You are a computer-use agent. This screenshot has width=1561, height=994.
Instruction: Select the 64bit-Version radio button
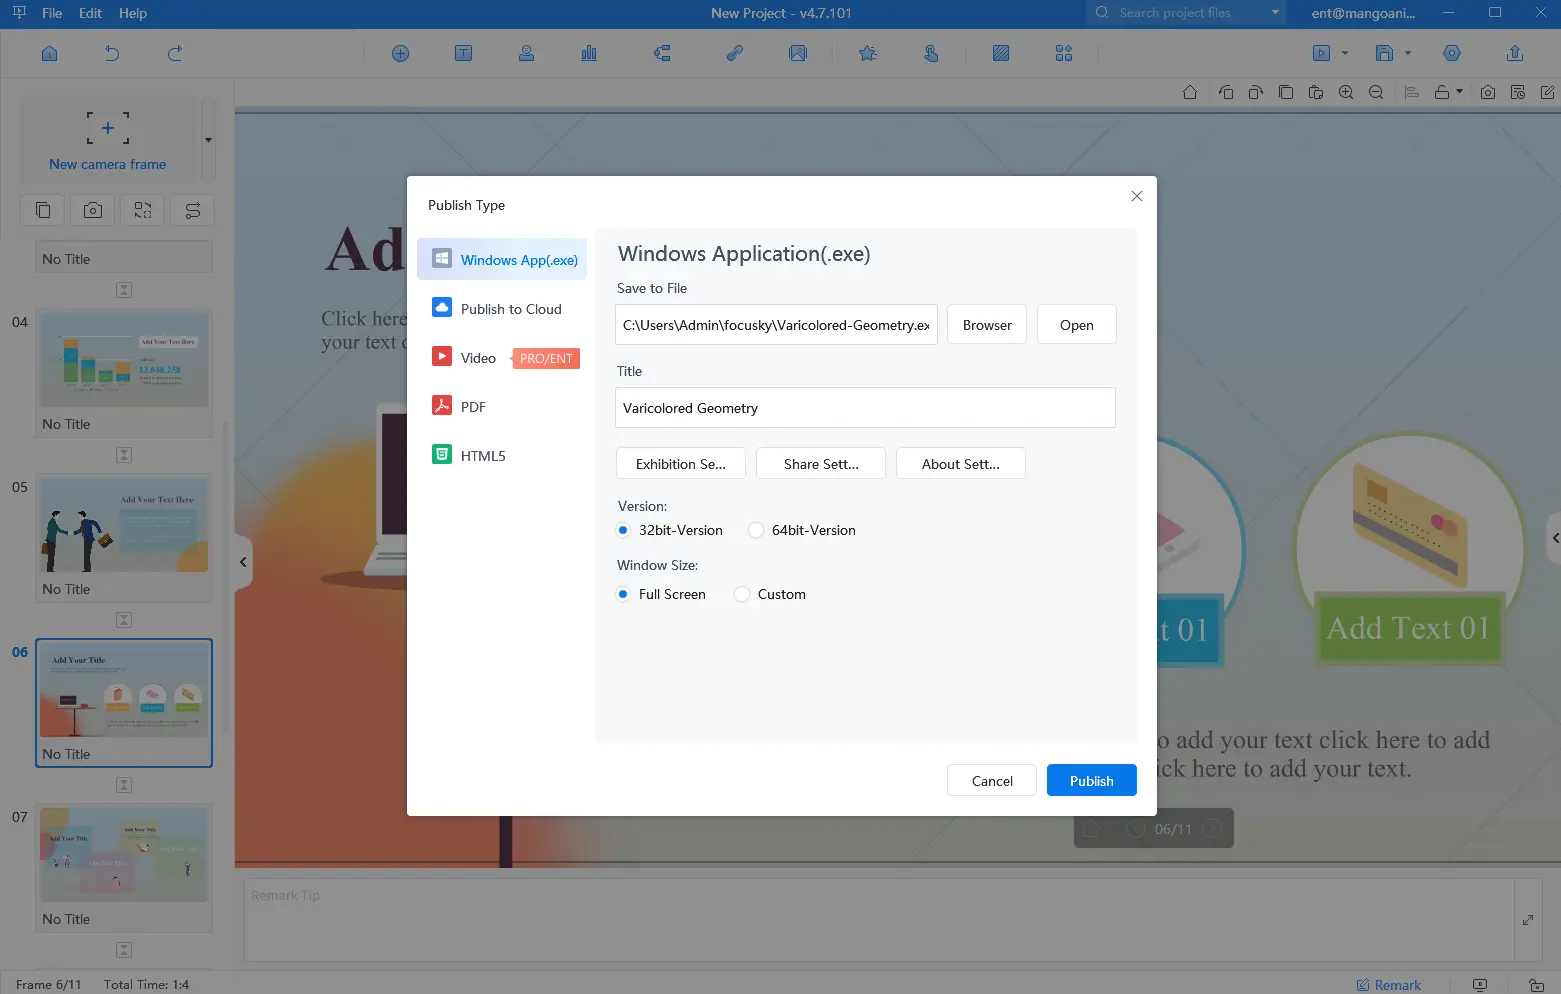click(x=756, y=530)
